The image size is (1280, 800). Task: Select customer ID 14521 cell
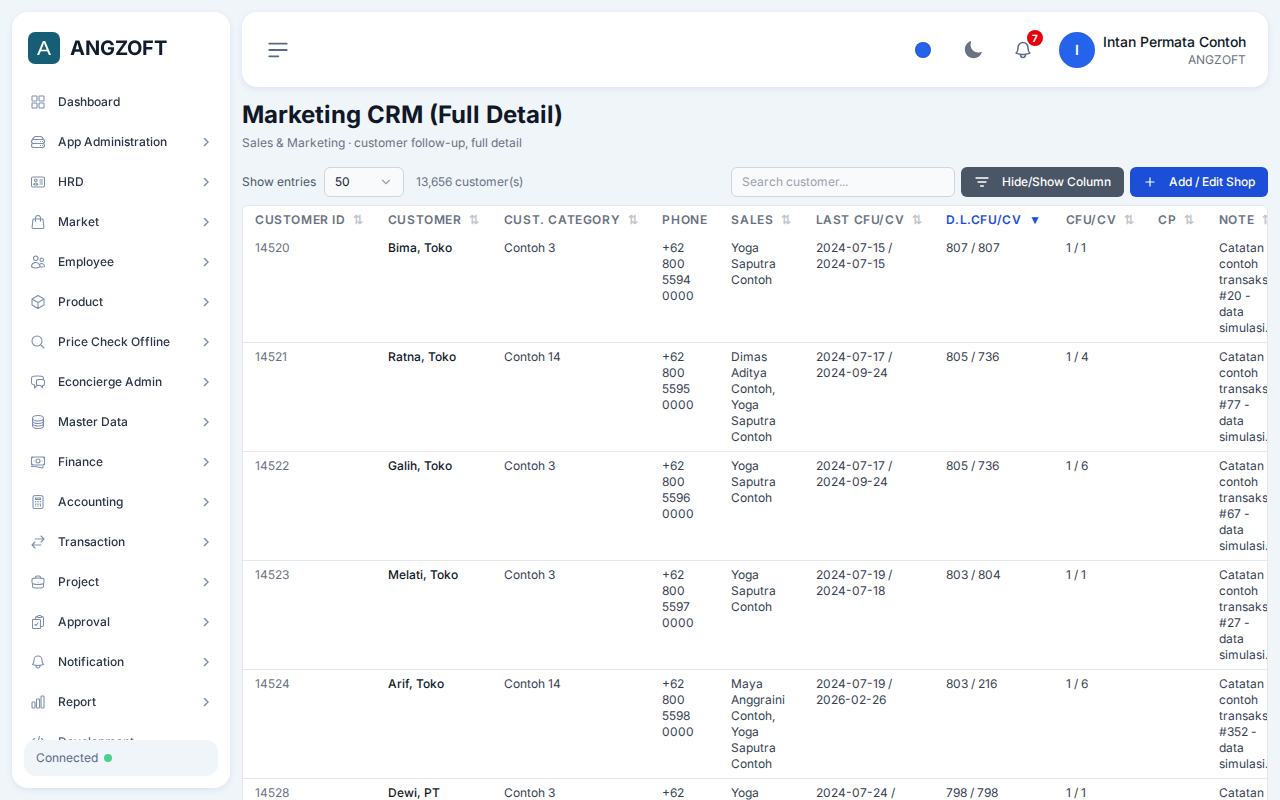tap(272, 357)
